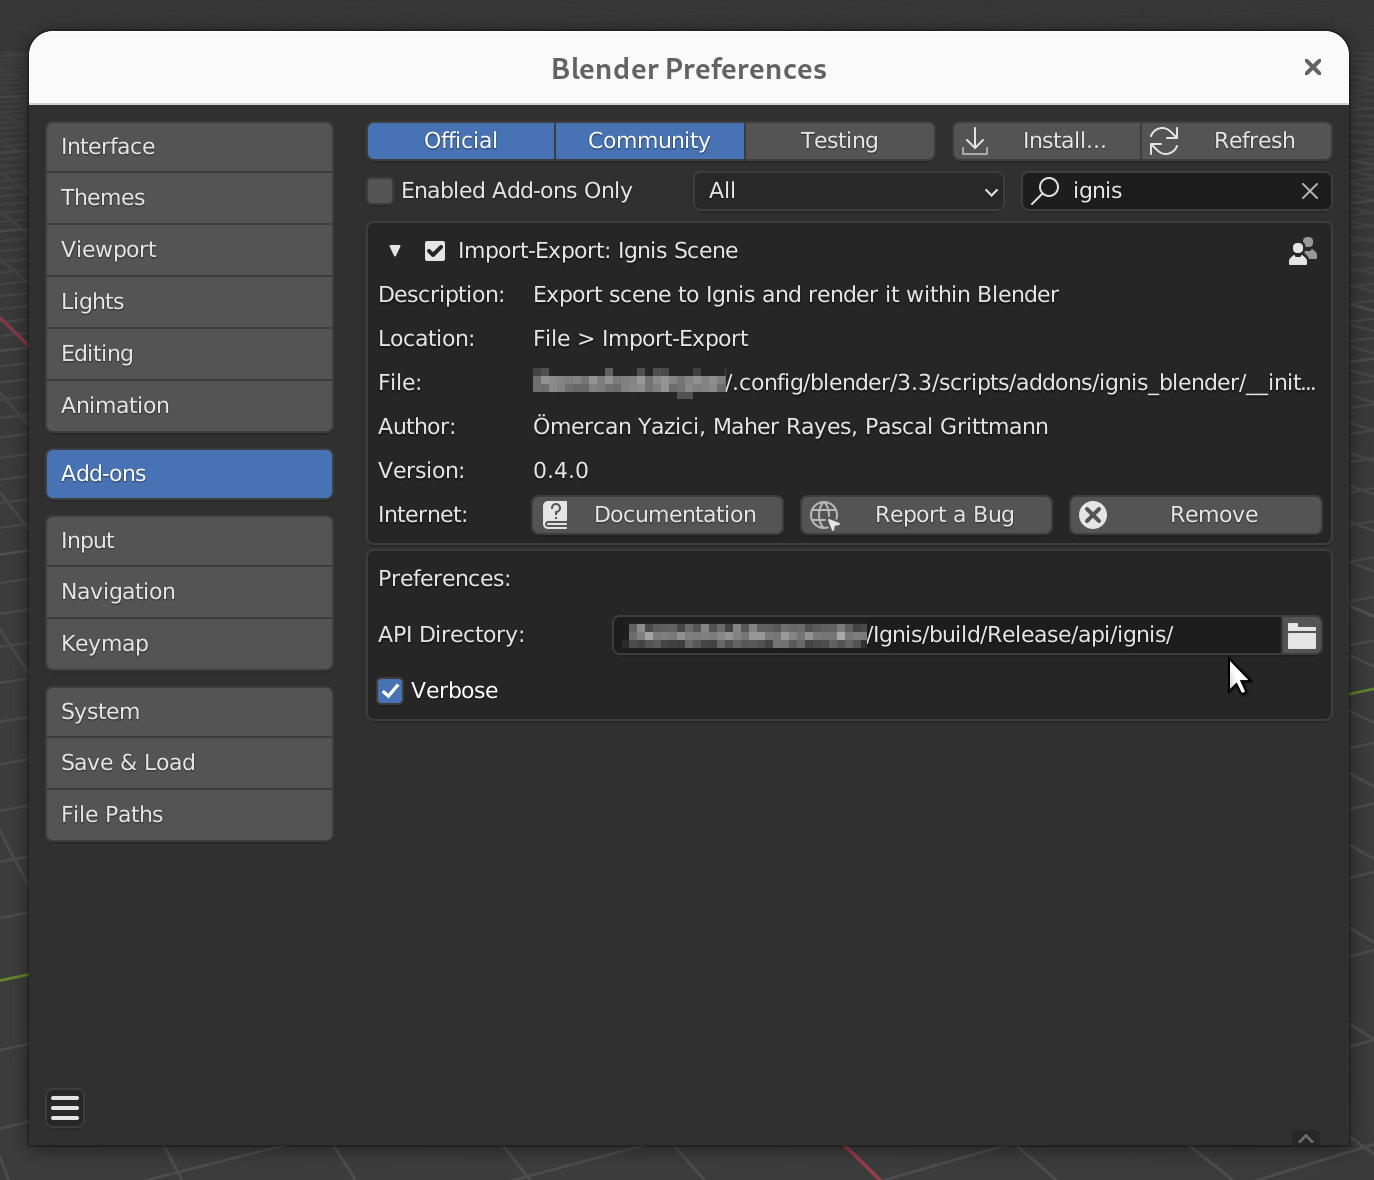Click Report a Bug button
The height and width of the screenshot is (1180, 1374).
926,515
